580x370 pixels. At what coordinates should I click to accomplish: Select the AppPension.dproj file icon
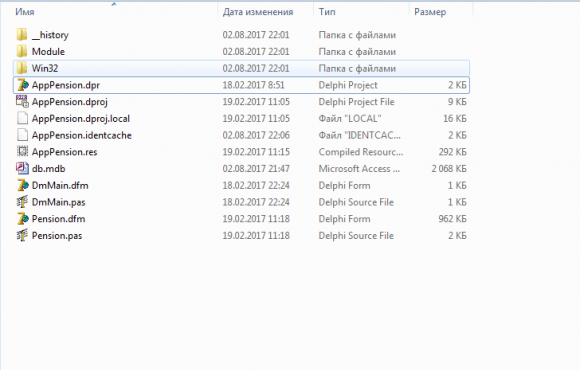pyautogui.click(x=22, y=101)
